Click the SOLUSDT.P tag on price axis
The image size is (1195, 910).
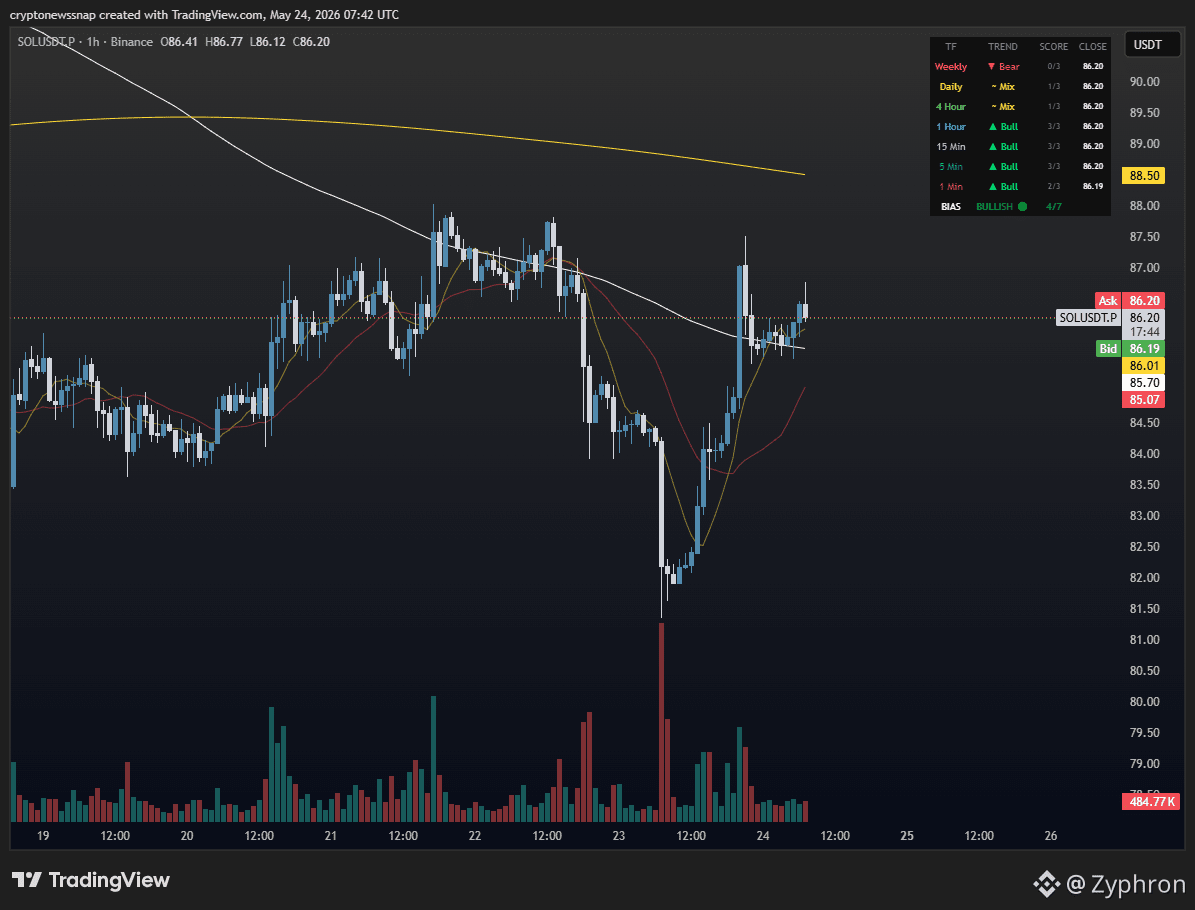click(1088, 318)
